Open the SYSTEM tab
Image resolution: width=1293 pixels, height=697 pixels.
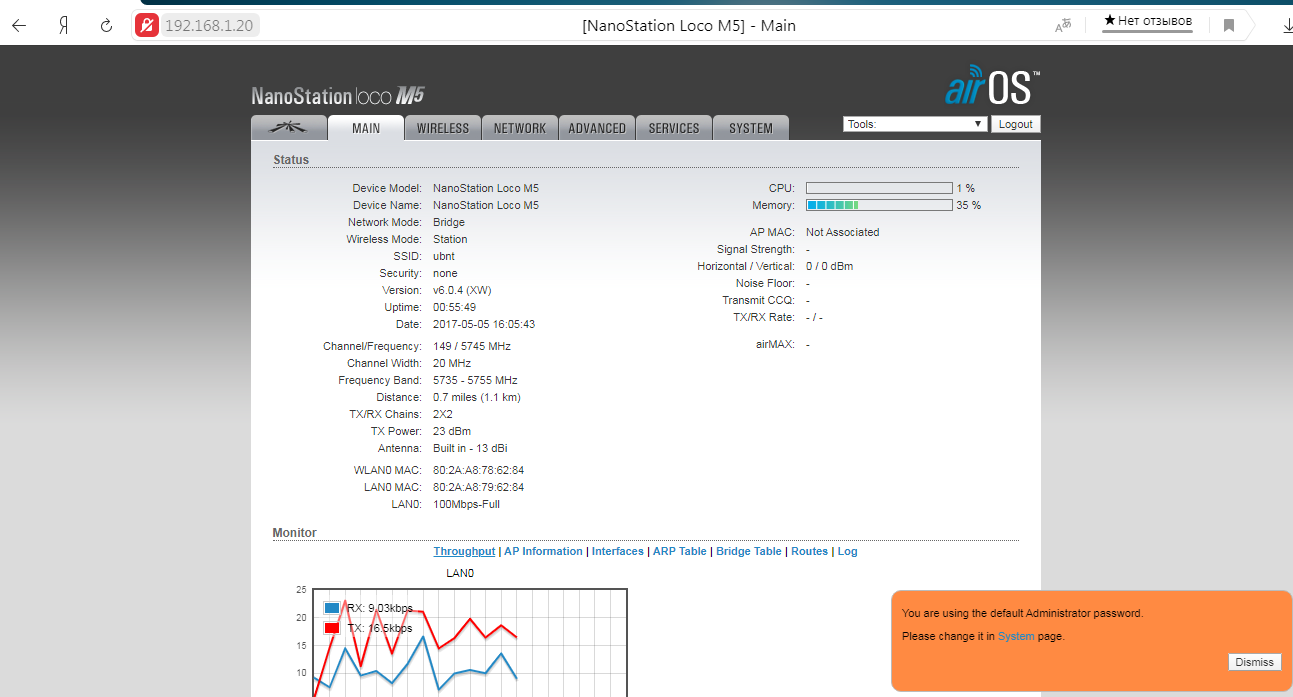751,128
